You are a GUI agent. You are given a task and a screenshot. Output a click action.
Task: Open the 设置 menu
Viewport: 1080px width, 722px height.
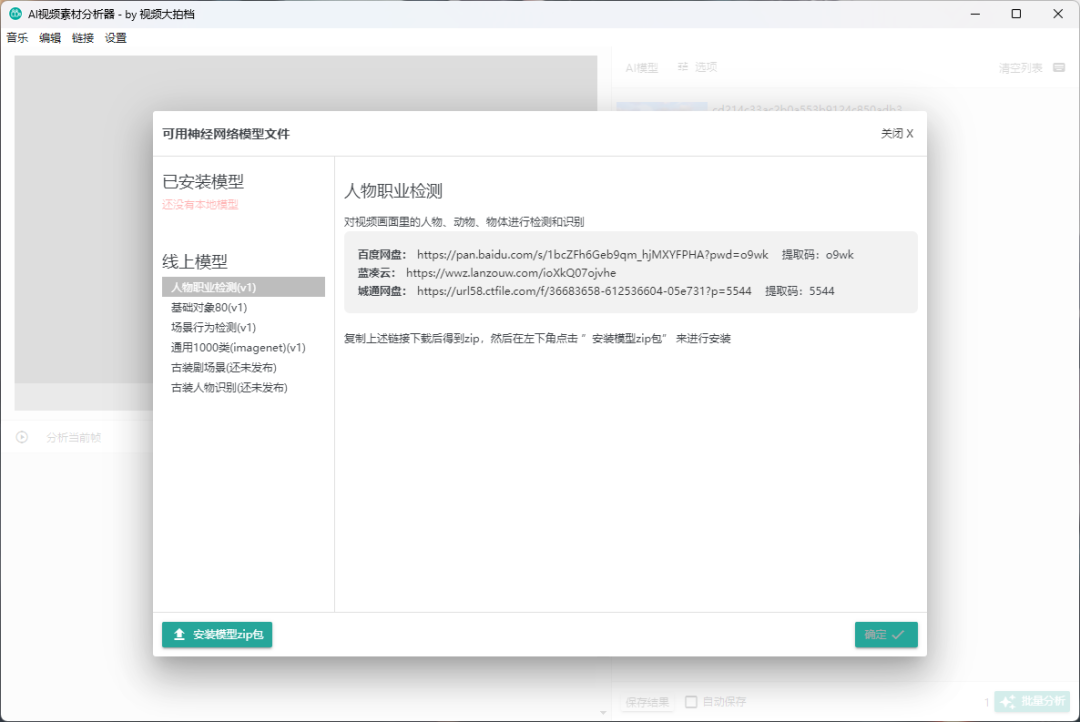[116, 38]
